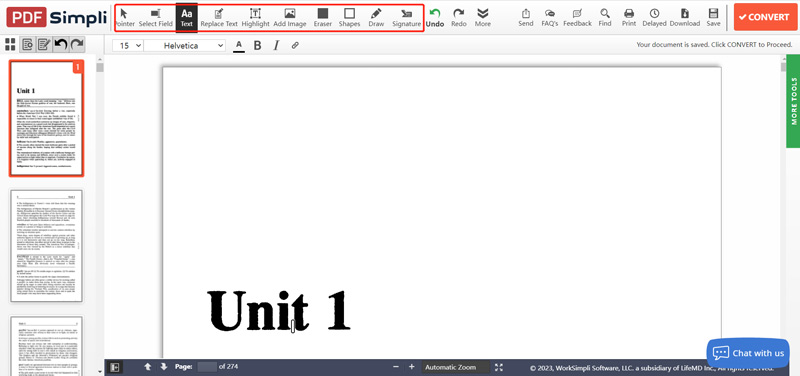Click the Delayed clock icon
Image resolution: width=800 pixels, height=376 pixels.
[x=654, y=17]
